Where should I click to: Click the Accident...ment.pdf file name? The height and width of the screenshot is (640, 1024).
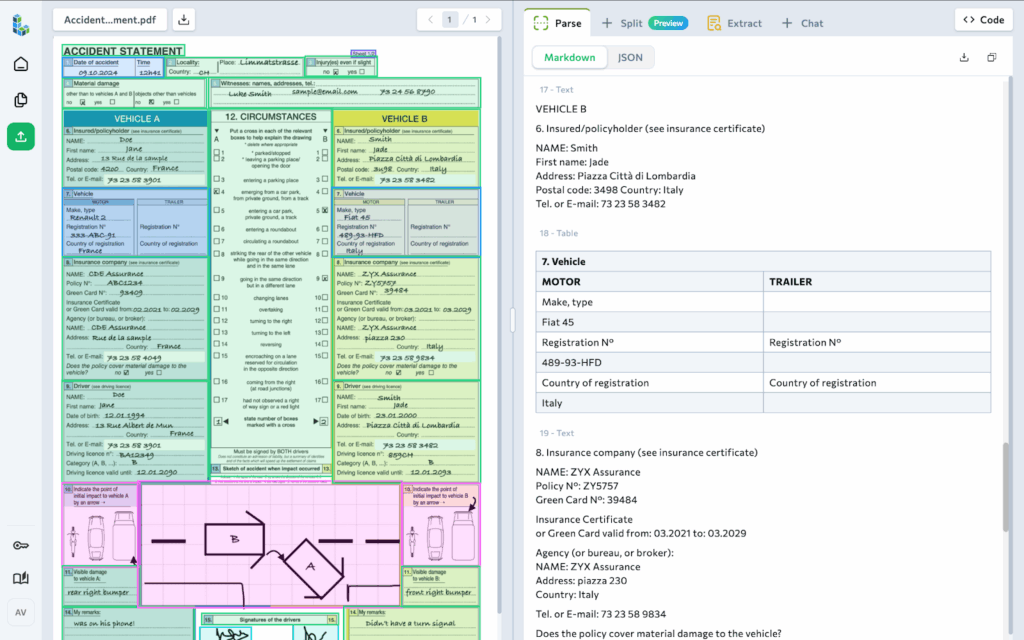click(110, 19)
